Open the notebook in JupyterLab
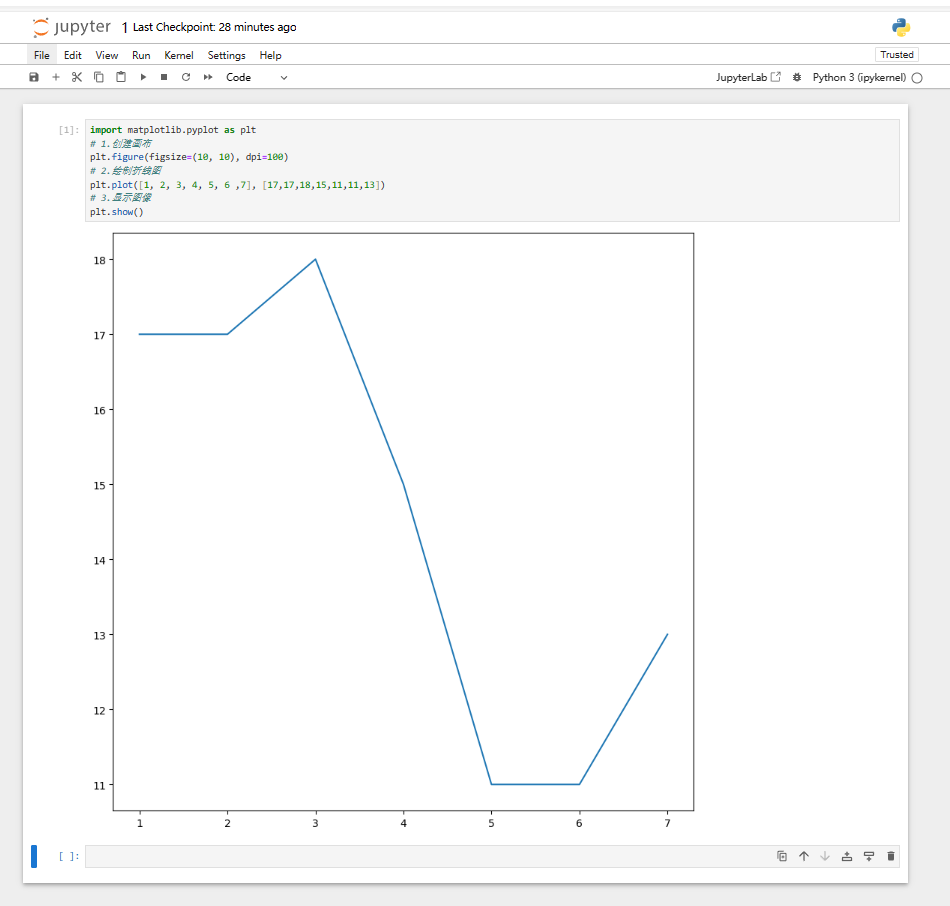This screenshot has width=950, height=906. pyautogui.click(x=748, y=77)
